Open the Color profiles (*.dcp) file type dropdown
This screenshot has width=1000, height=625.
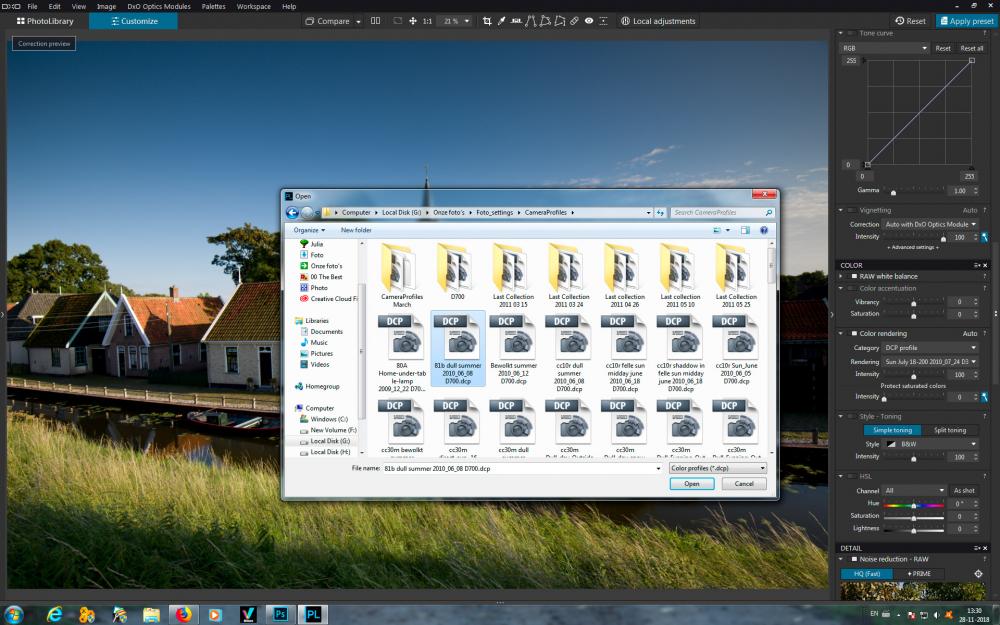coord(717,468)
